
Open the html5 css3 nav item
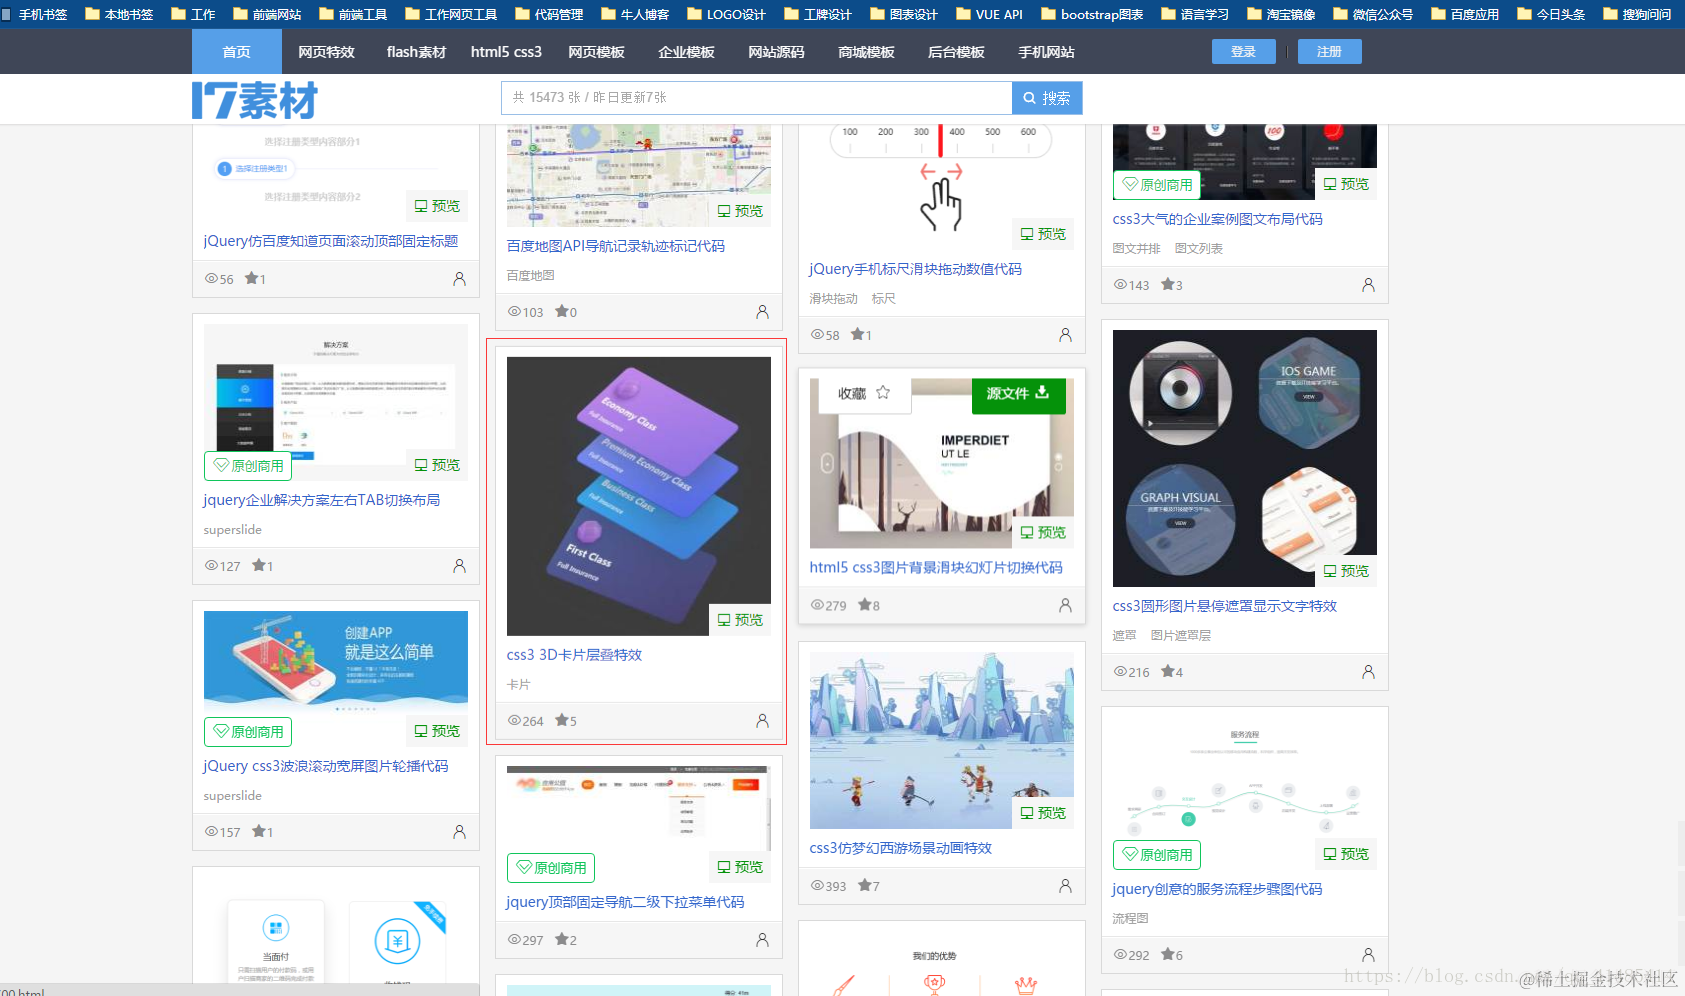pos(506,52)
